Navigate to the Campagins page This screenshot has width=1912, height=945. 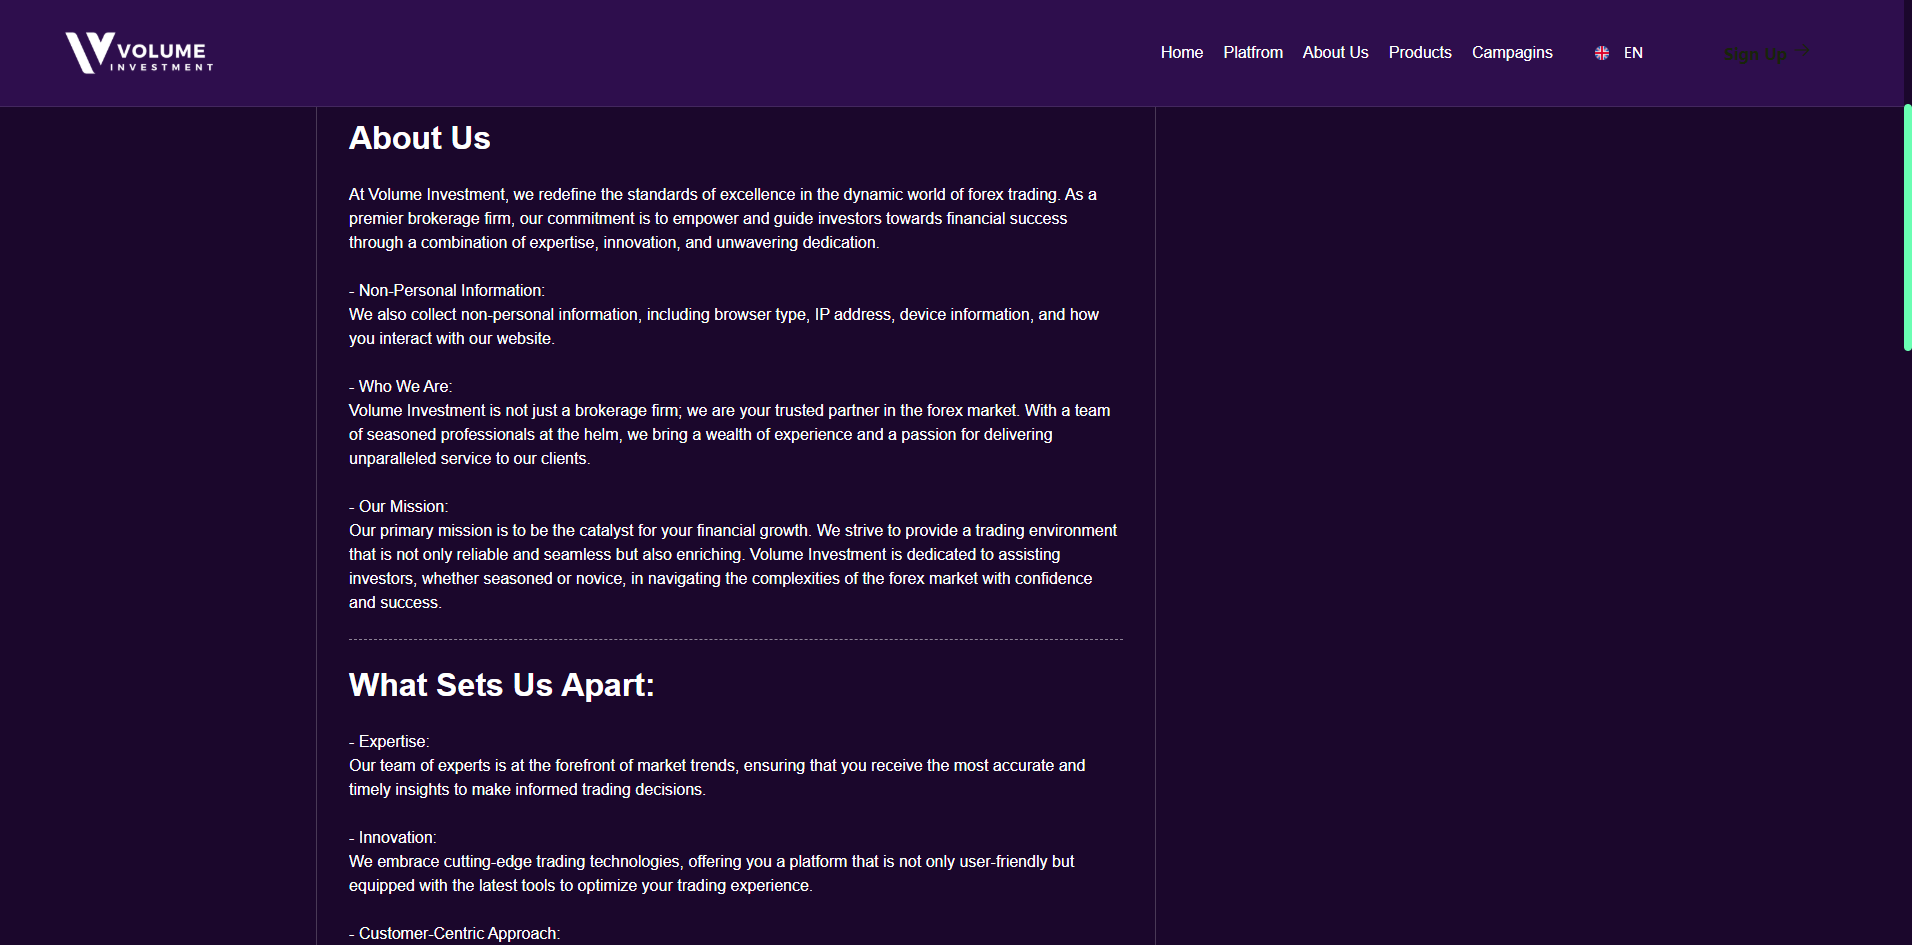pyautogui.click(x=1511, y=53)
